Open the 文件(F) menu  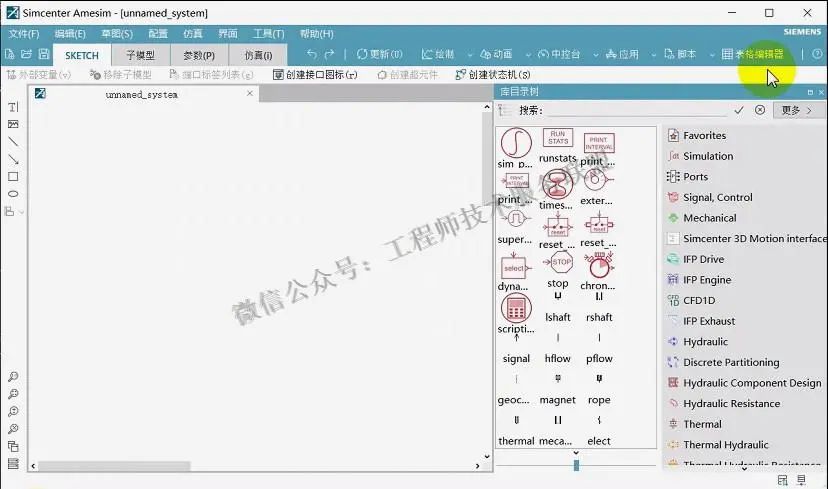pos(24,34)
